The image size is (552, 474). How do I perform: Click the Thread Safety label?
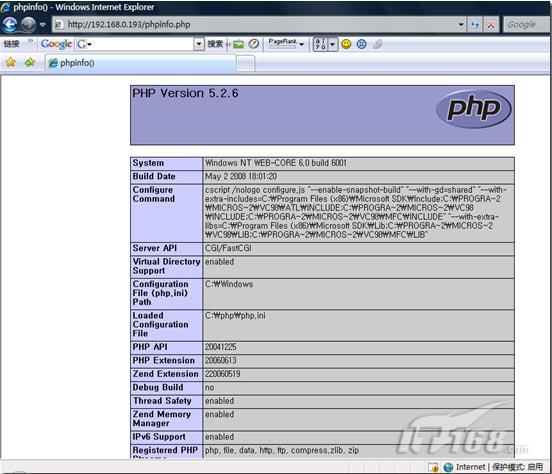pyautogui.click(x=162, y=401)
